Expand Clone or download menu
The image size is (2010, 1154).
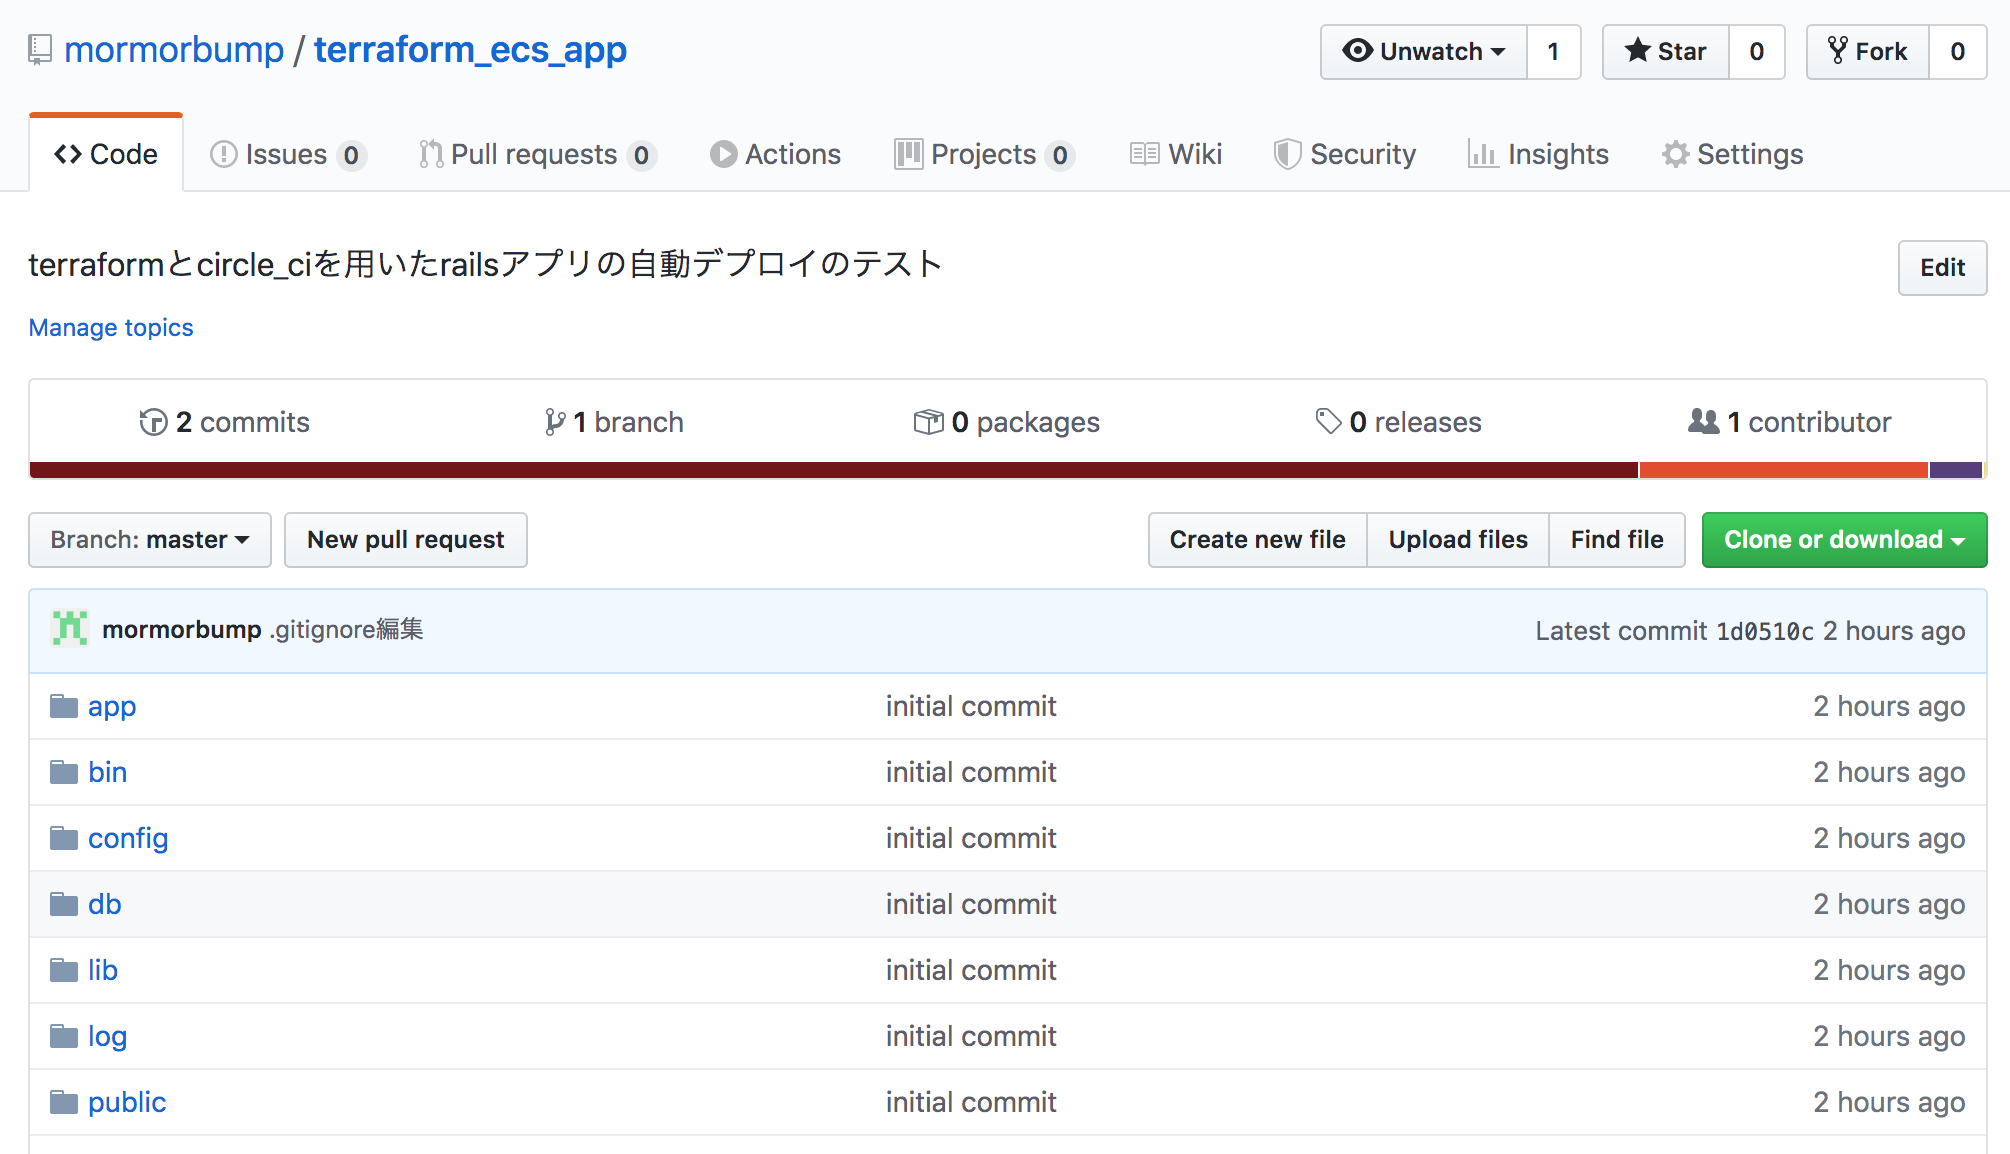1844,540
